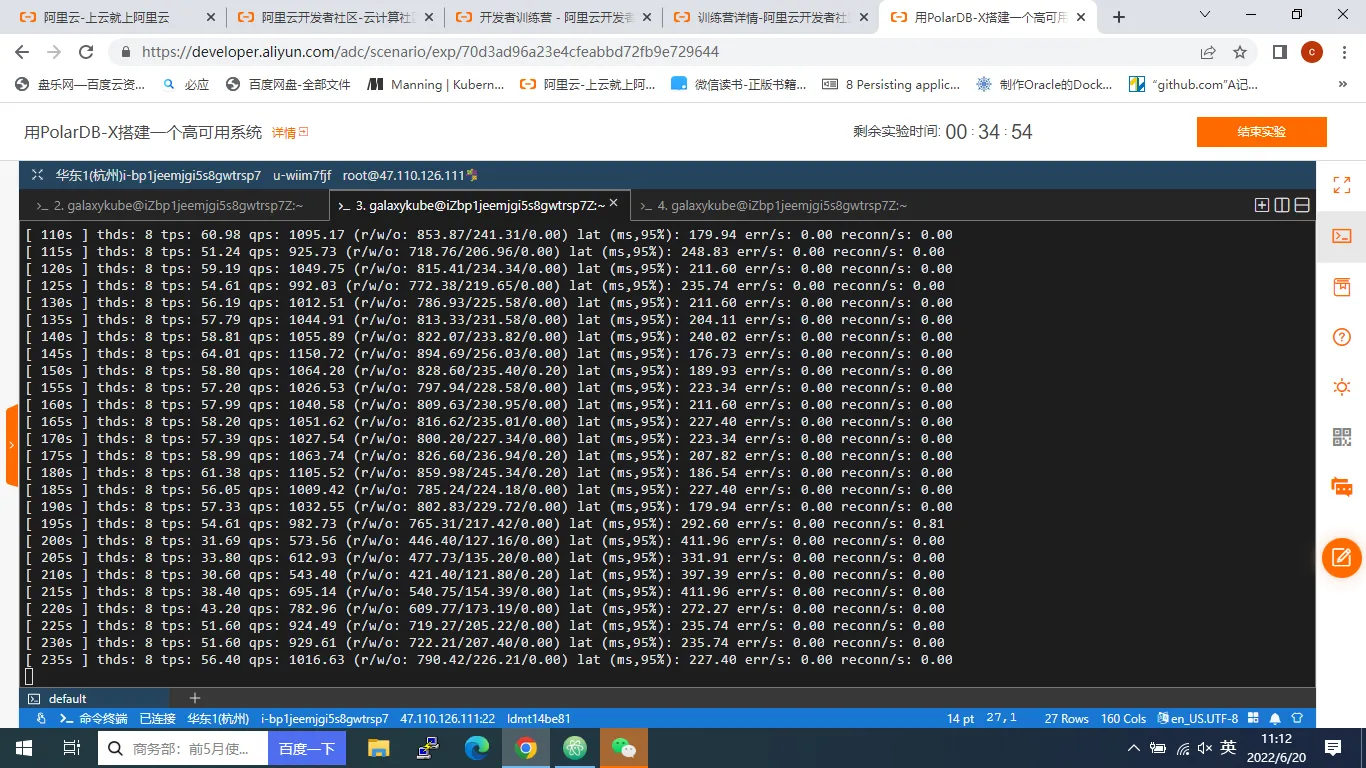Click 160 Cols in the status bar
The height and width of the screenshot is (768, 1366).
[1124, 718]
